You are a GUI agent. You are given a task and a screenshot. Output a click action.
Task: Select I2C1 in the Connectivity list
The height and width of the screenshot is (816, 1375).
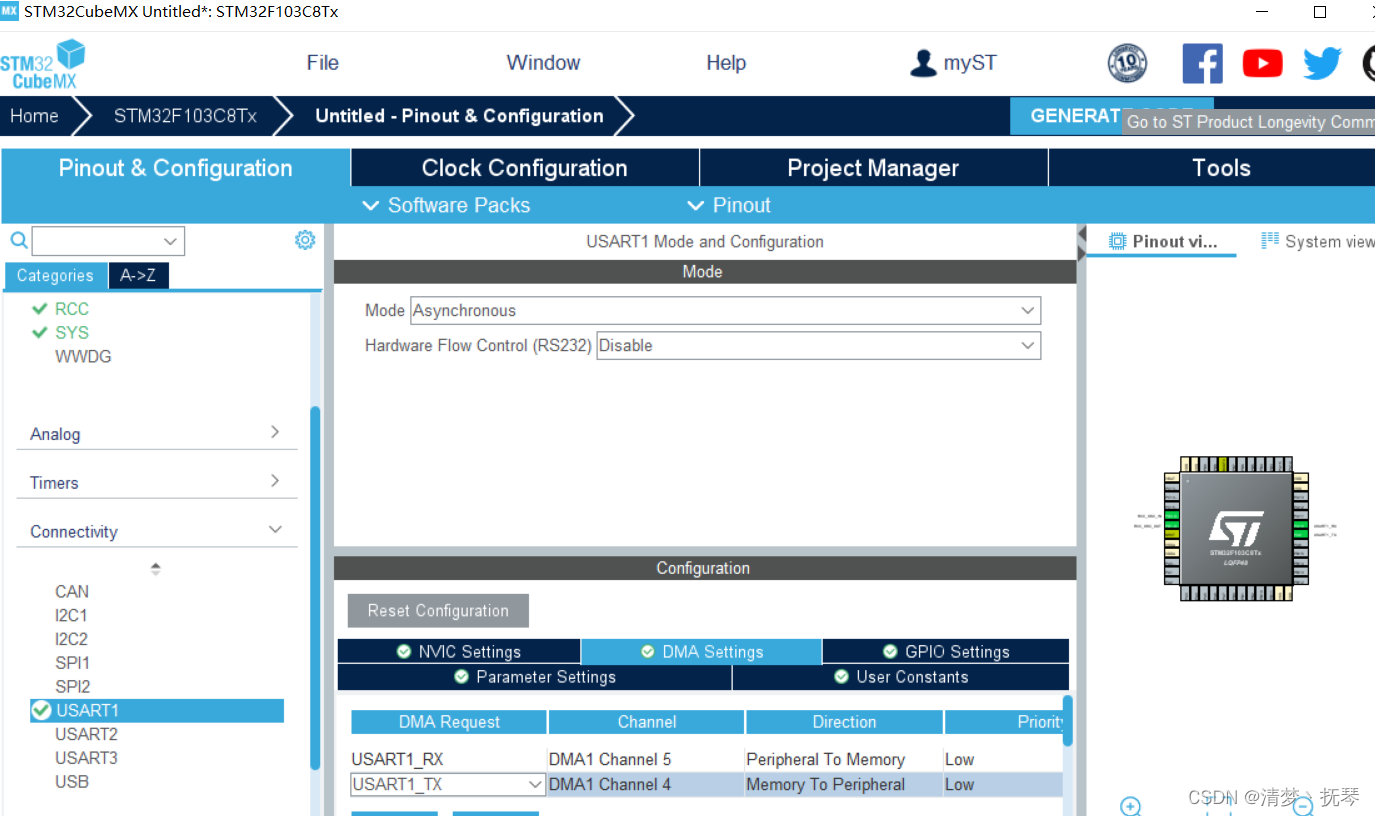[71, 616]
